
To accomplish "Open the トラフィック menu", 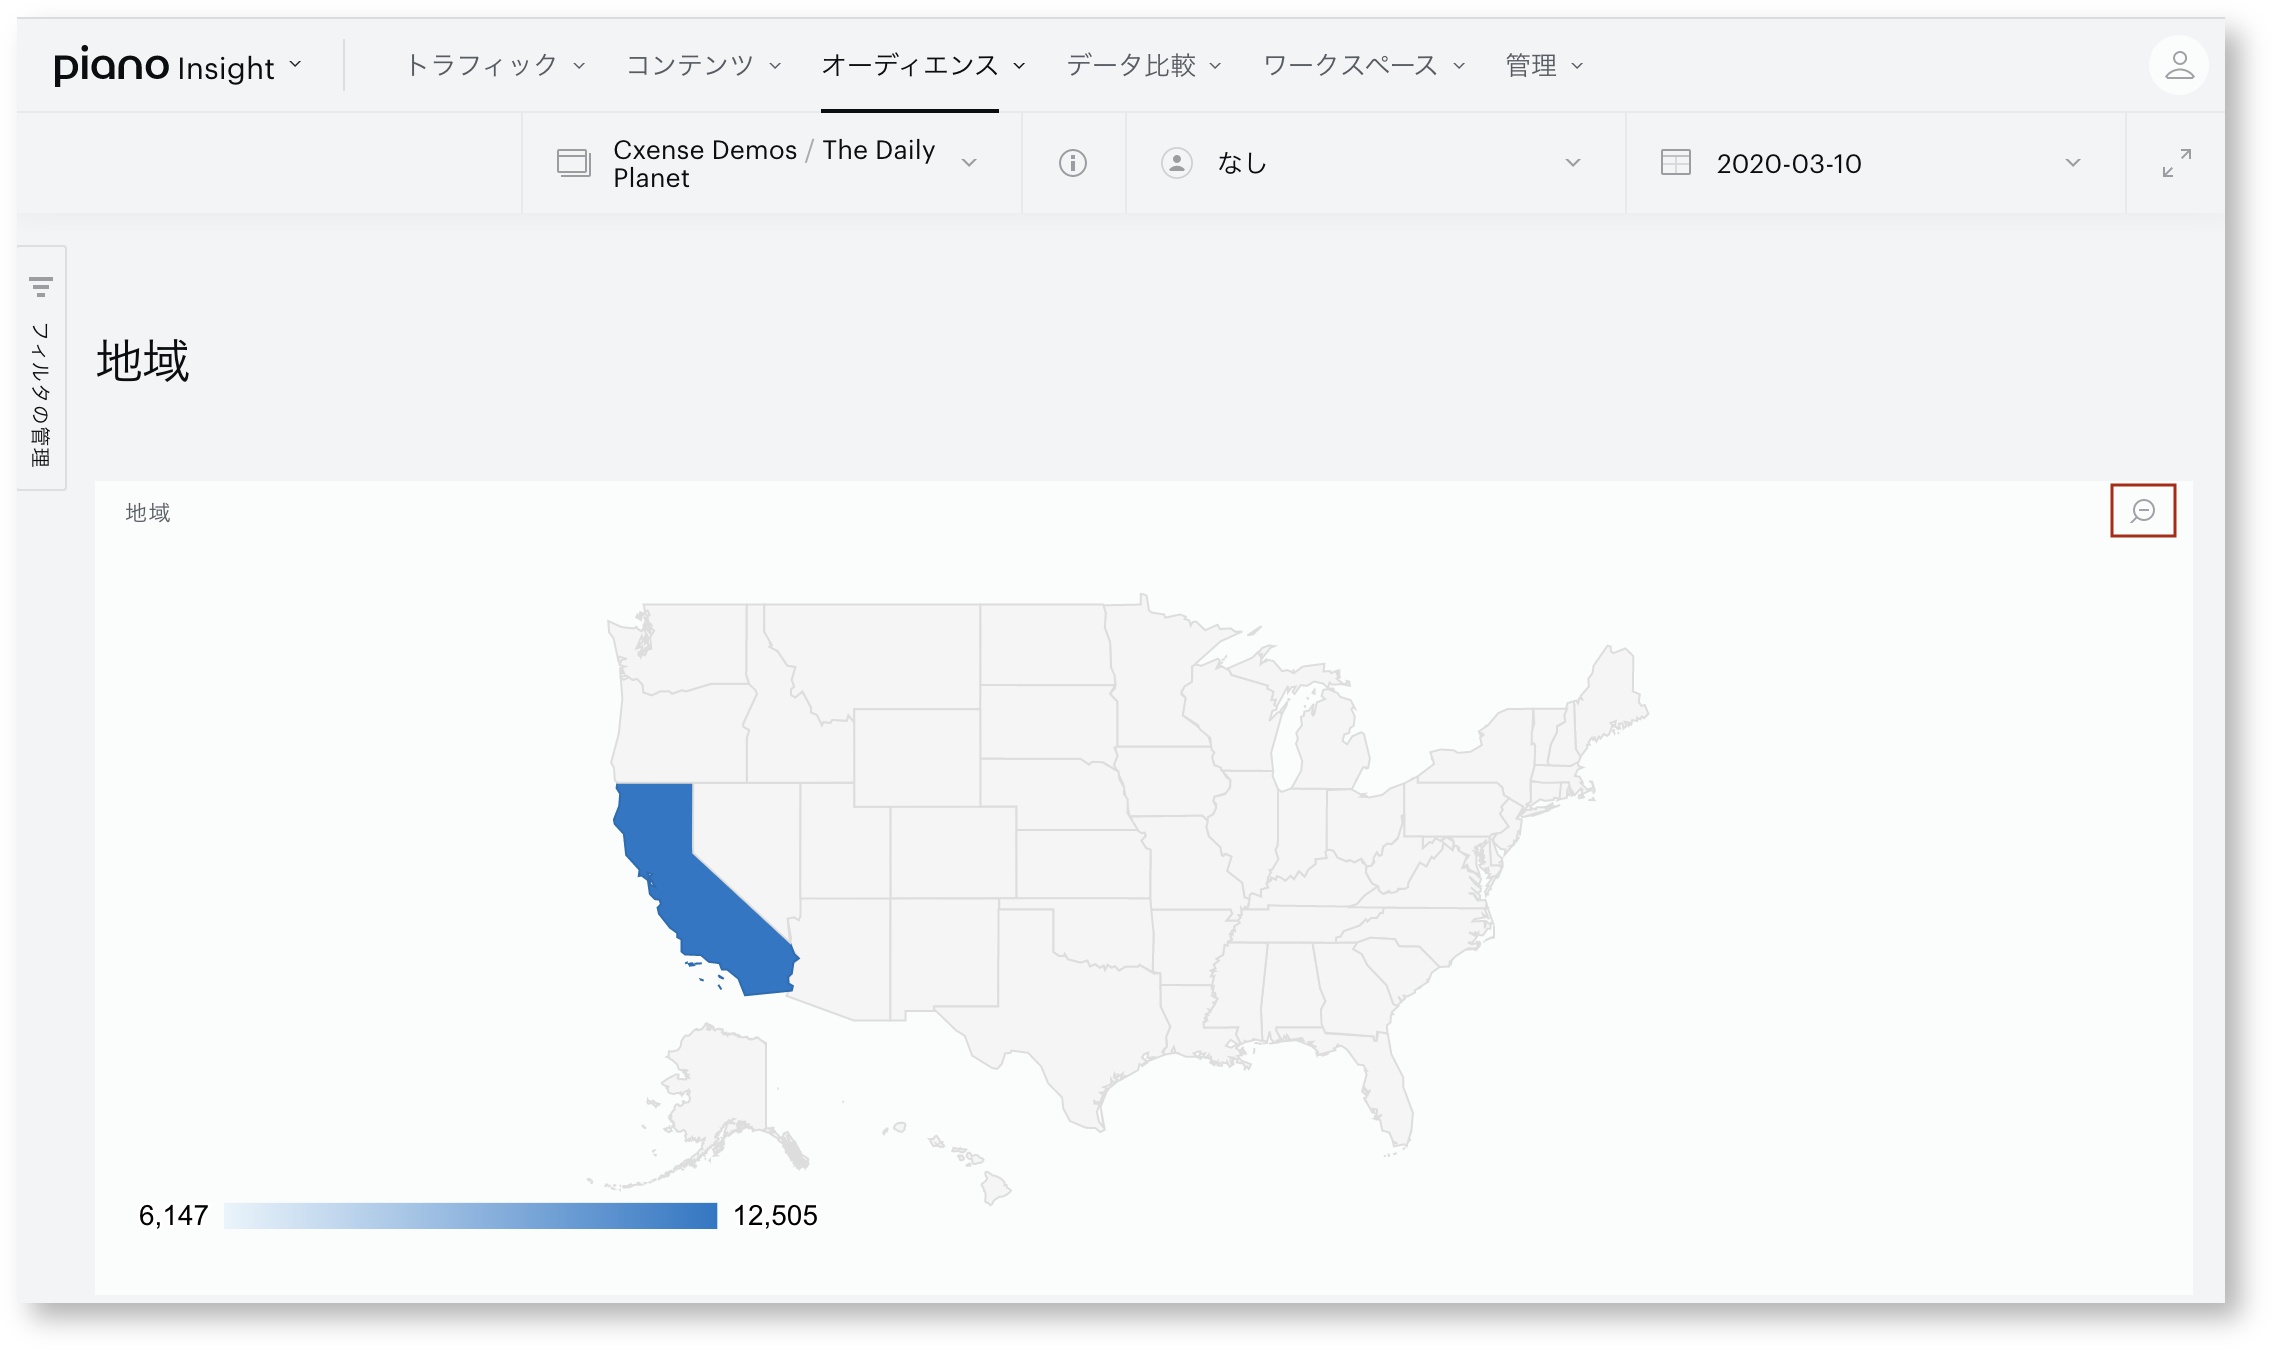I will 494,66.
